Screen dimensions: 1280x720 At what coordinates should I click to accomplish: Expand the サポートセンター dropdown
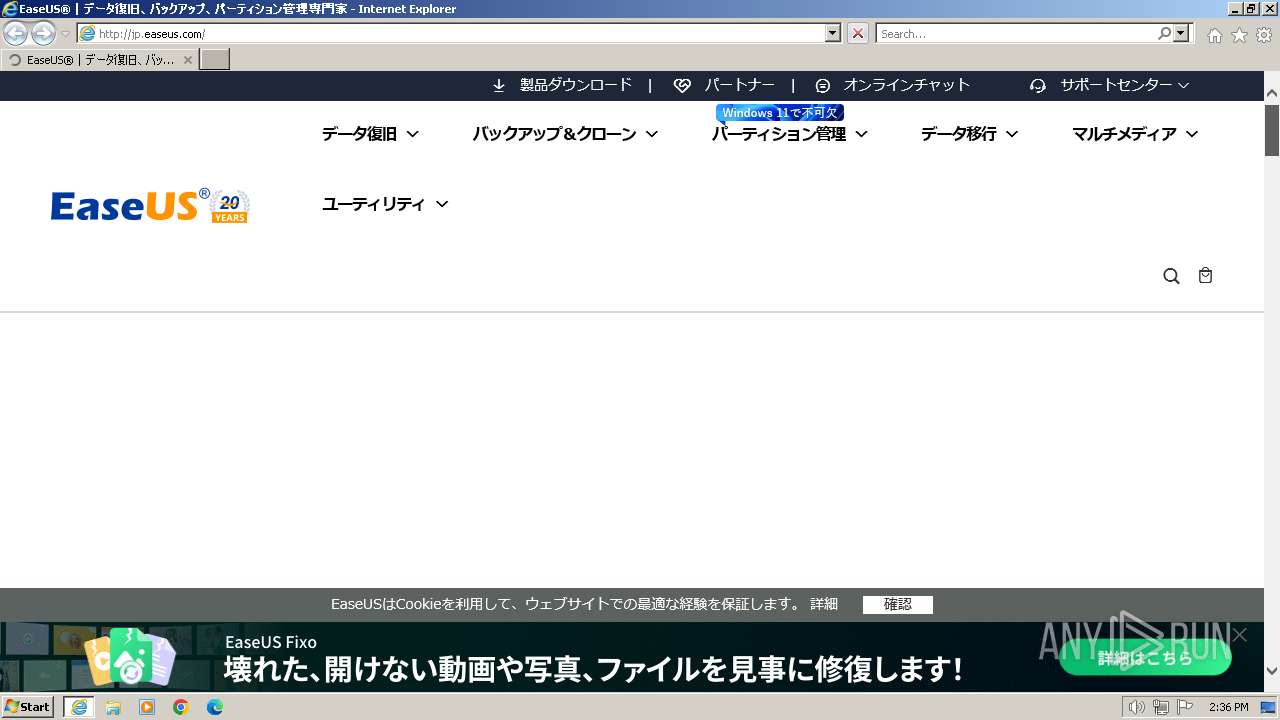pos(1124,85)
